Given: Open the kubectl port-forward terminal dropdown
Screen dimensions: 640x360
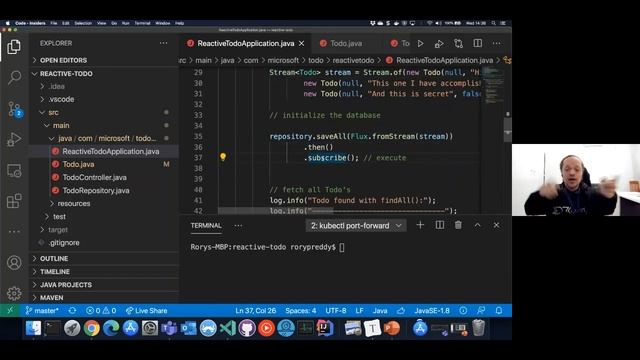Looking at the screenshot, I should click(x=356, y=225).
